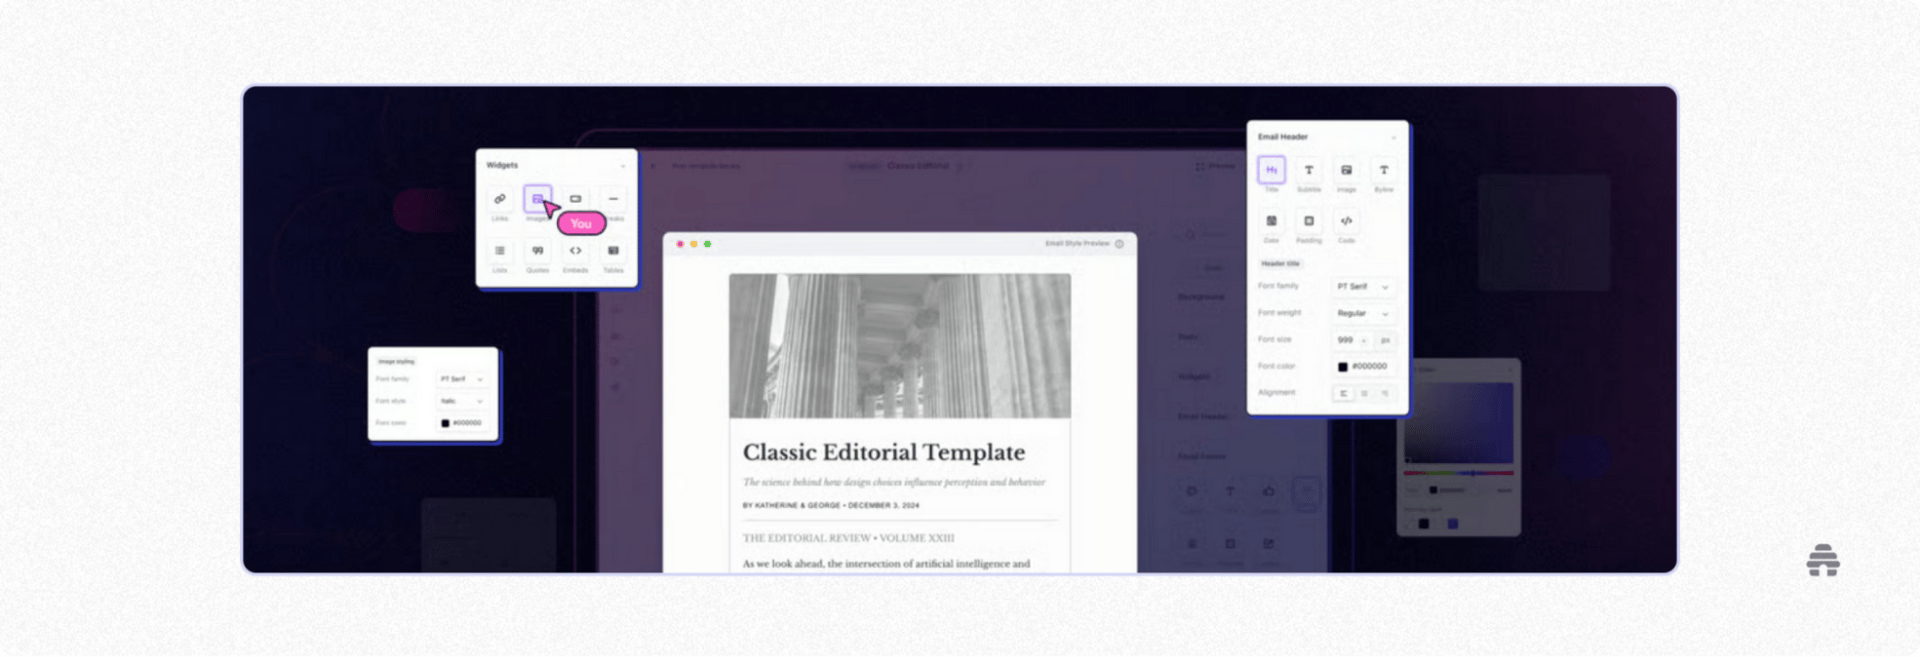The height and width of the screenshot is (657, 1920).
Task: Pick a shade in color gradient area
Action: pos(1458,422)
